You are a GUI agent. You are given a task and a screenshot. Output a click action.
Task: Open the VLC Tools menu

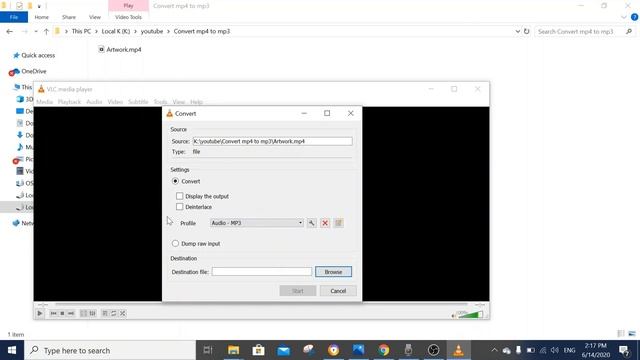[160, 102]
